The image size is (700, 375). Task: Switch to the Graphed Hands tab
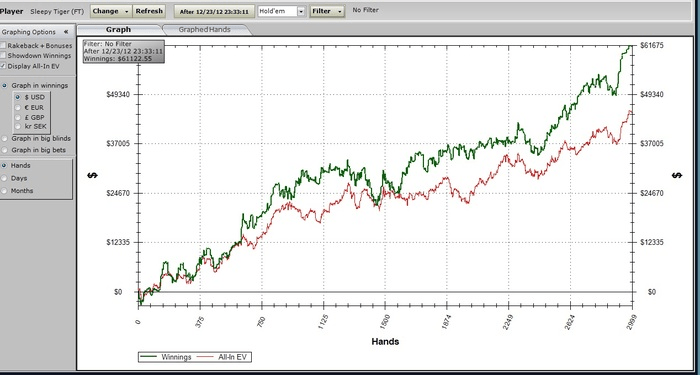click(x=204, y=29)
